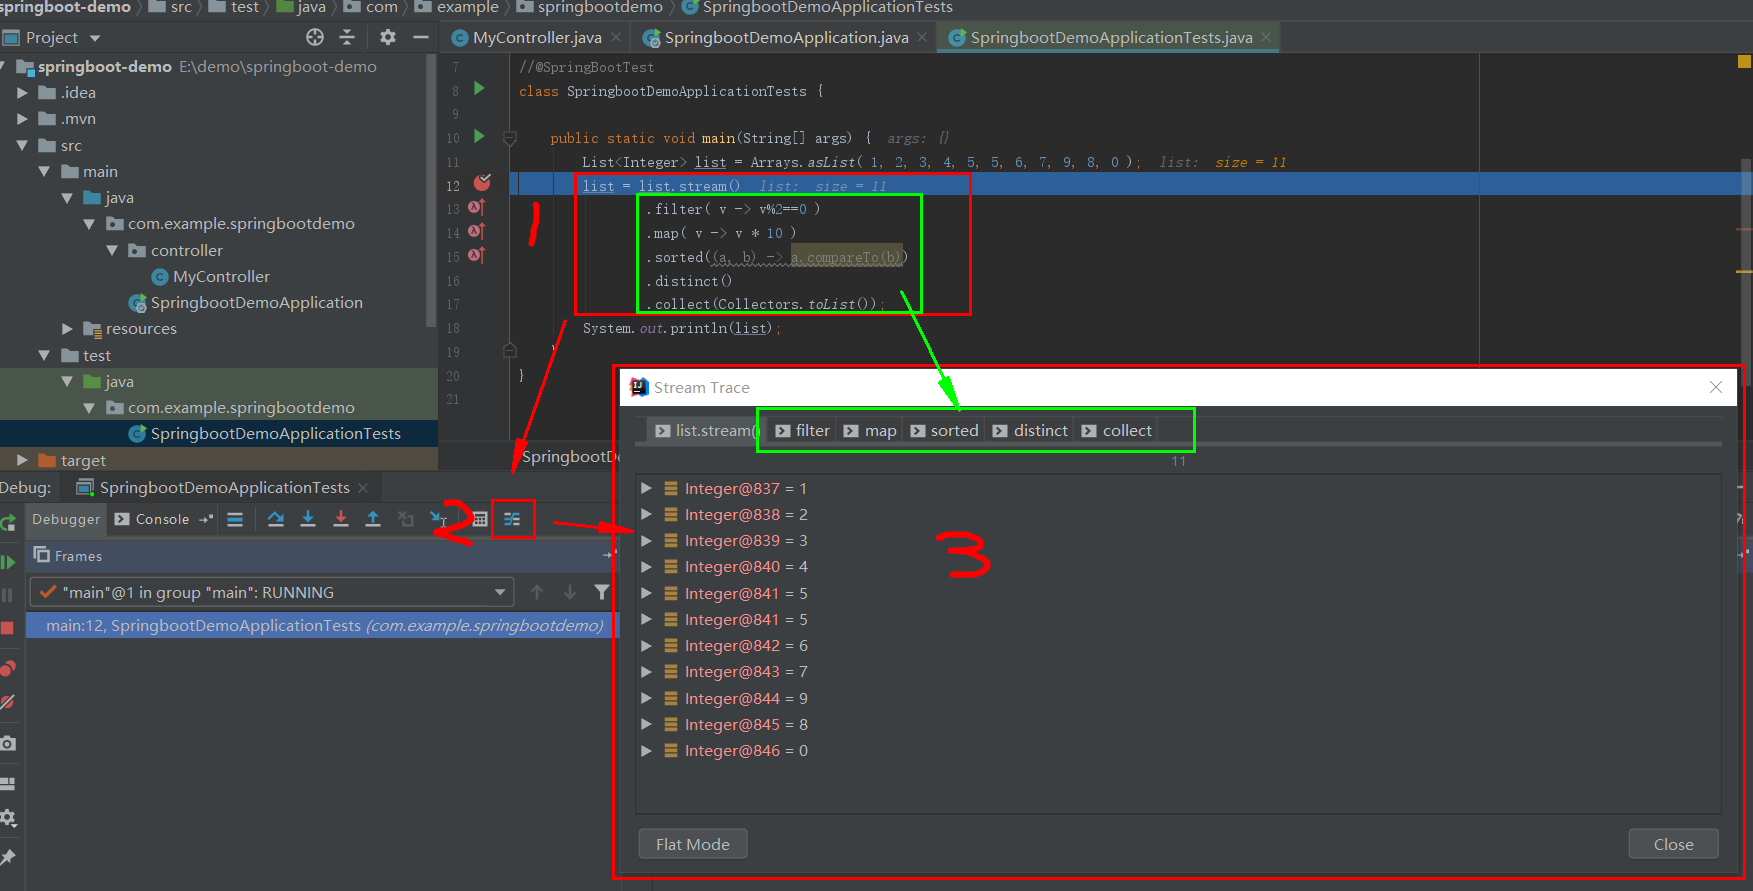Toggle the breakpoint on line 13

477,207
